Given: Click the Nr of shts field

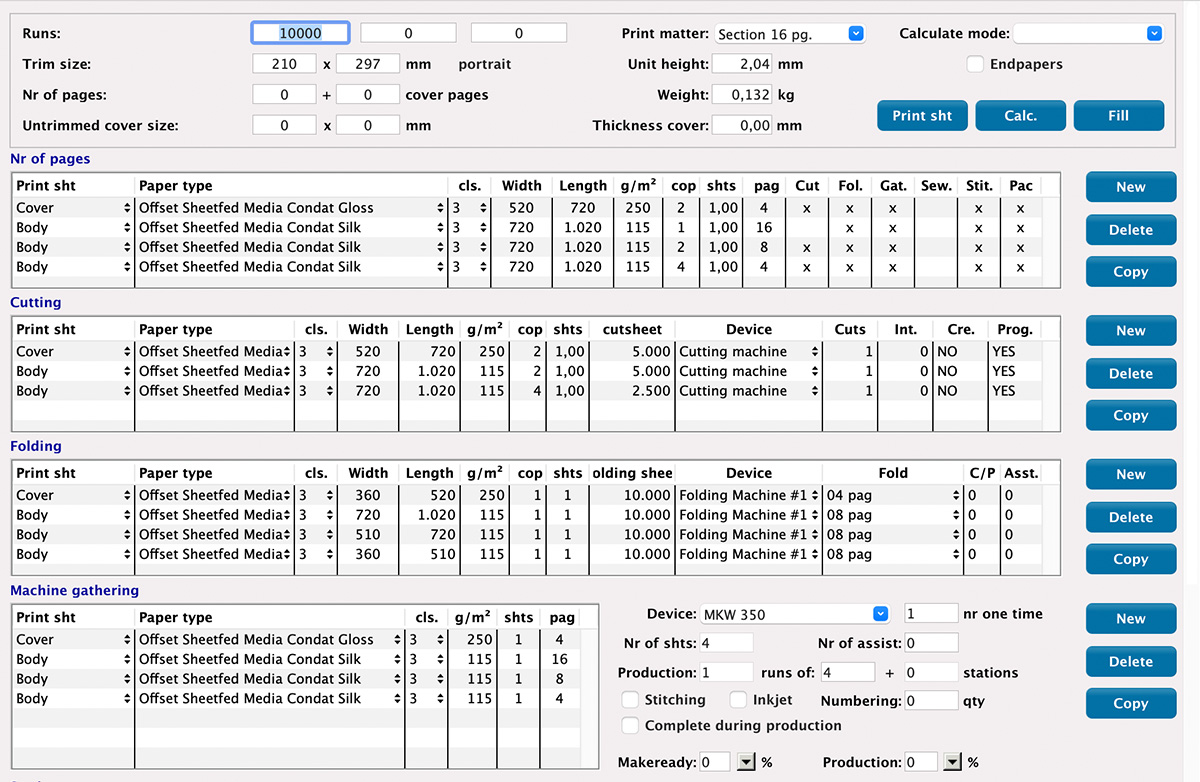Looking at the screenshot, I should (726, 643).
